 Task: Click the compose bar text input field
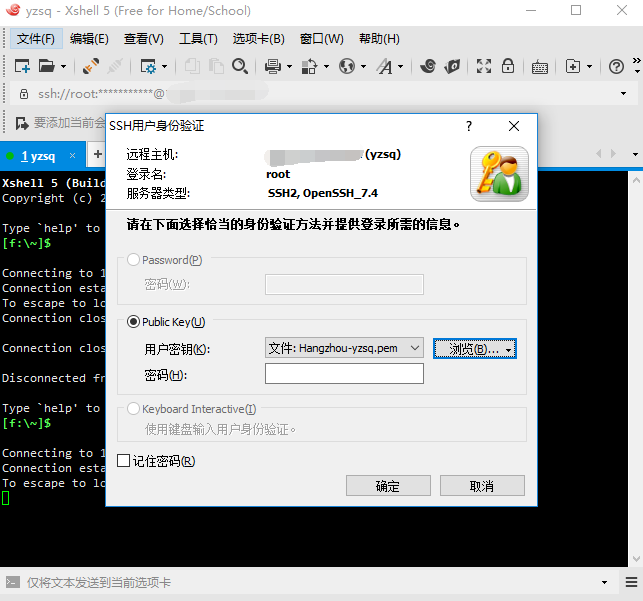[x=308, y=582]
